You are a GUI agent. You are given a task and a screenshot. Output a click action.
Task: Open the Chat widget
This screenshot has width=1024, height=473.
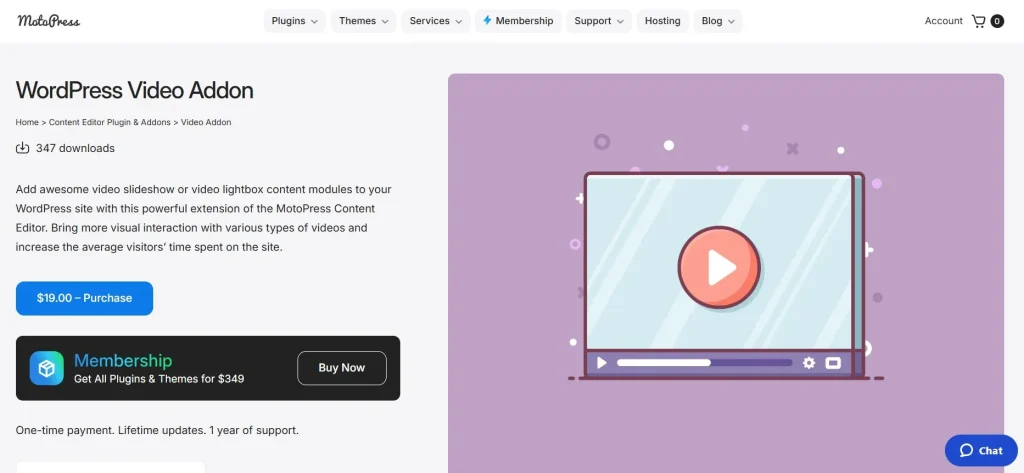pos(981,450)
